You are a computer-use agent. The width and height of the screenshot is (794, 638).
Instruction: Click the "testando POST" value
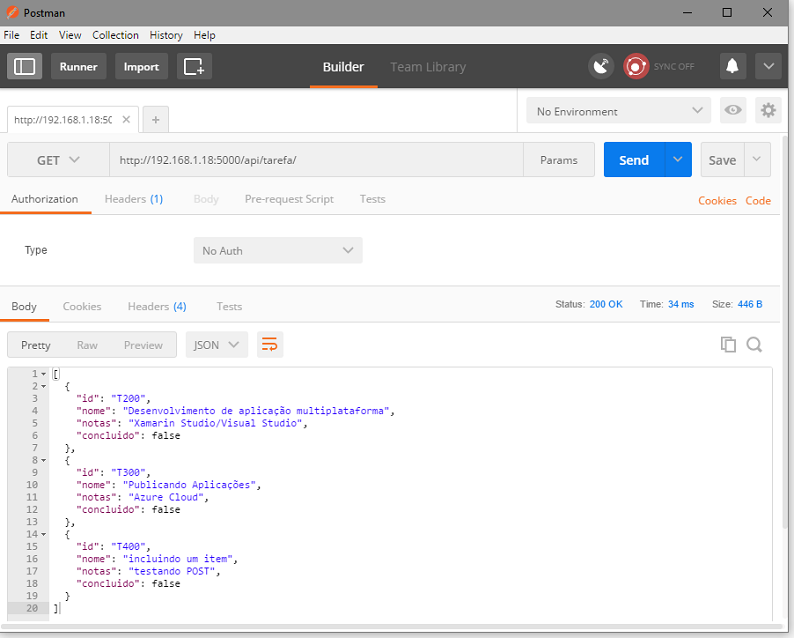pos(172,571)
